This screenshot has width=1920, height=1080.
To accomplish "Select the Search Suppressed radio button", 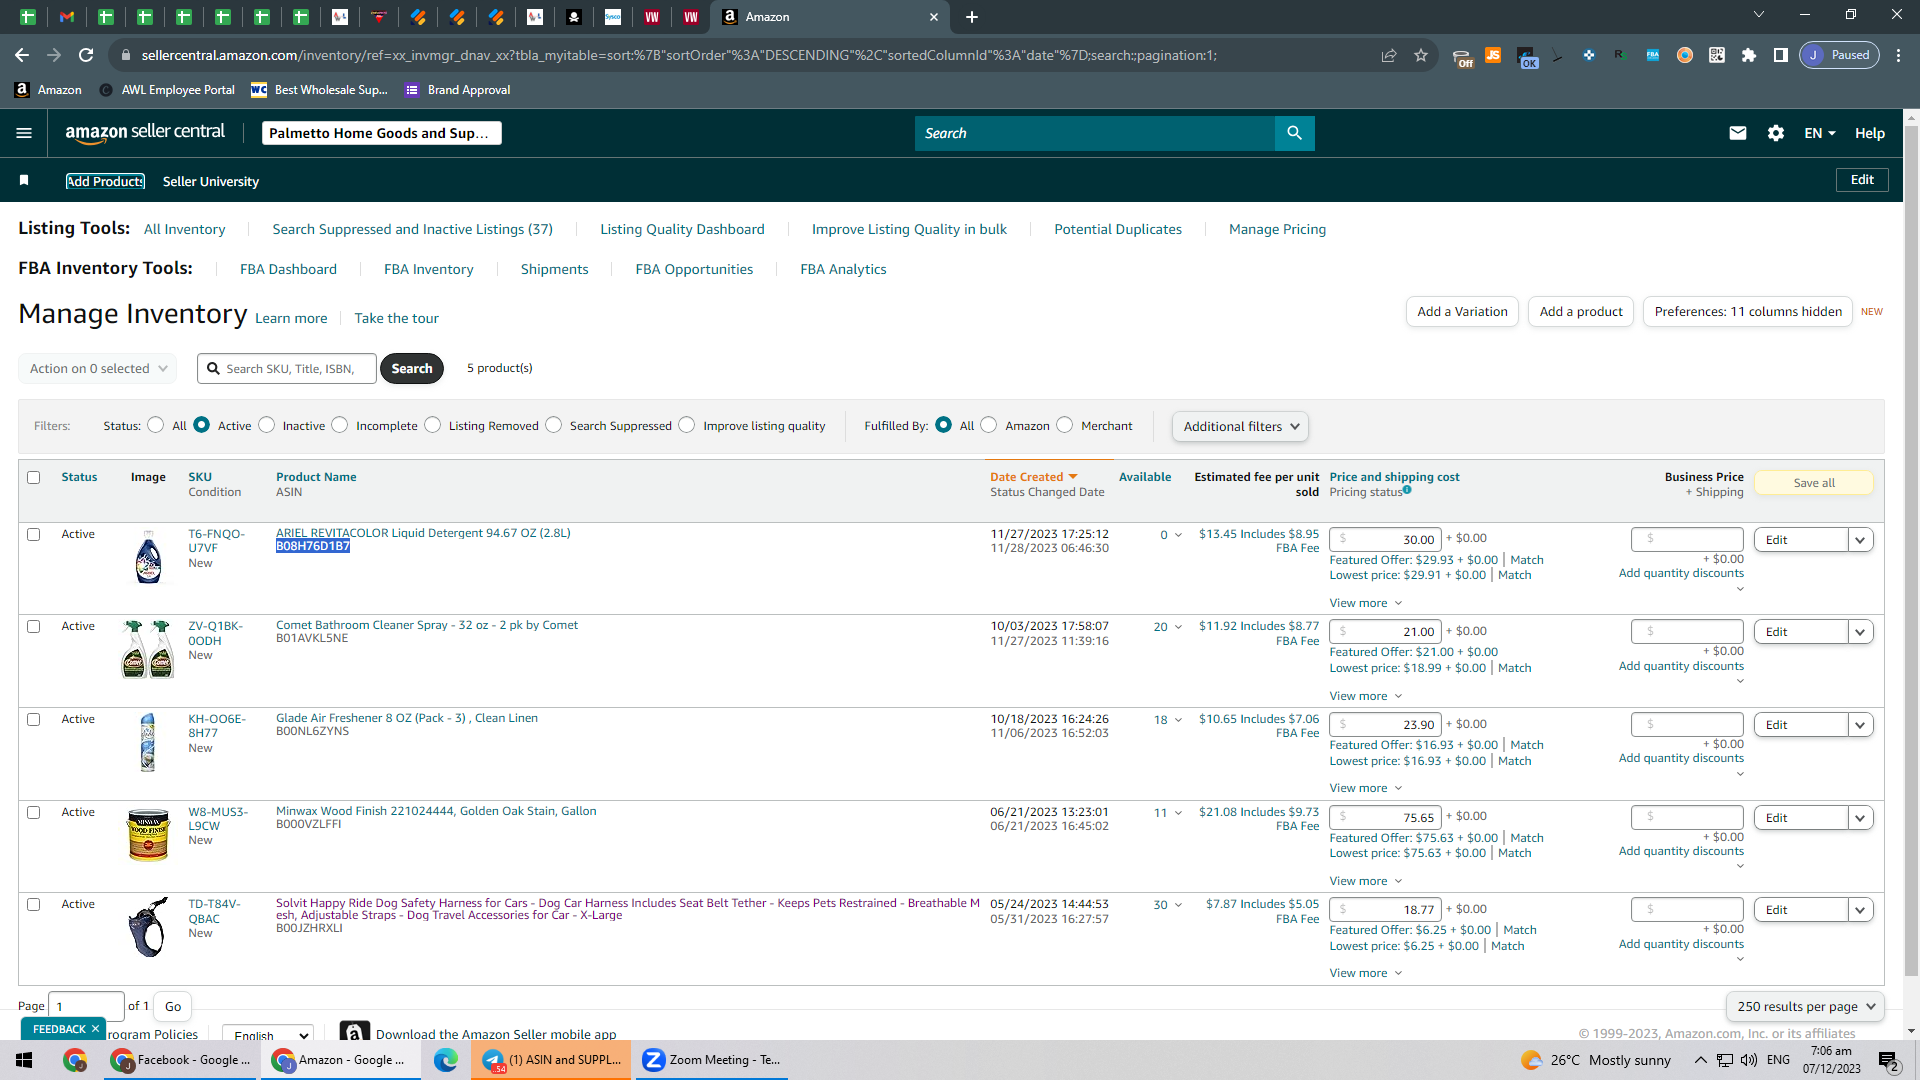I will pyautogui.click(x=554, y=425).
